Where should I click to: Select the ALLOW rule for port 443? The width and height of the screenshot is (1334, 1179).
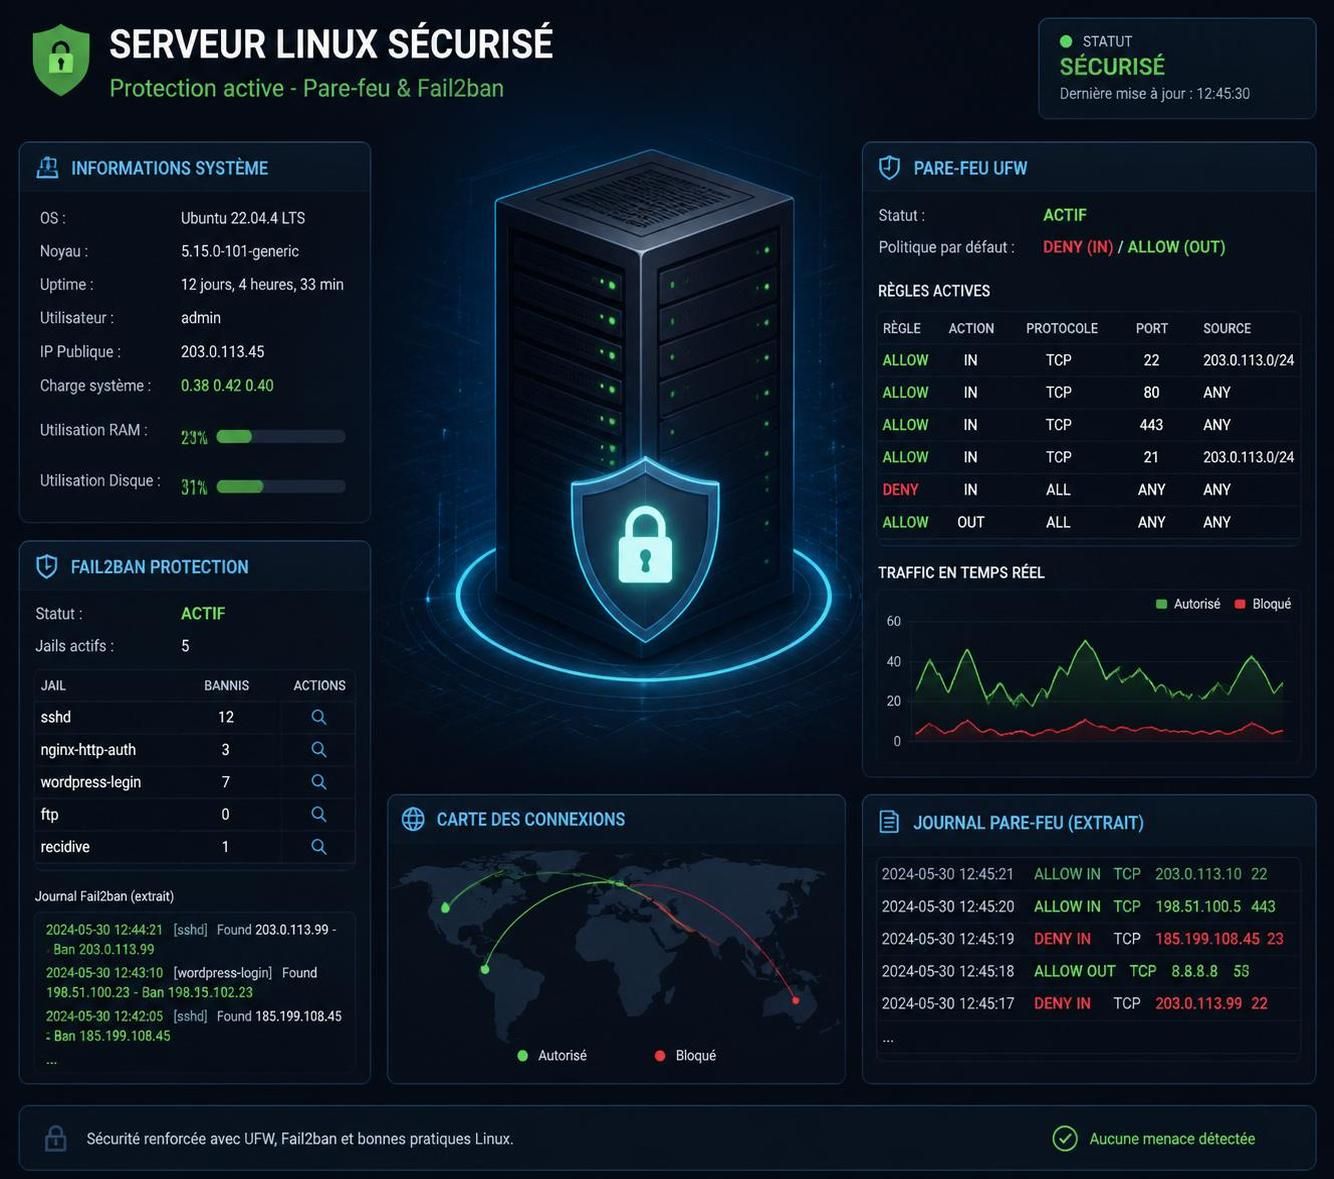pyautogui.click(x=1089, y=424)
